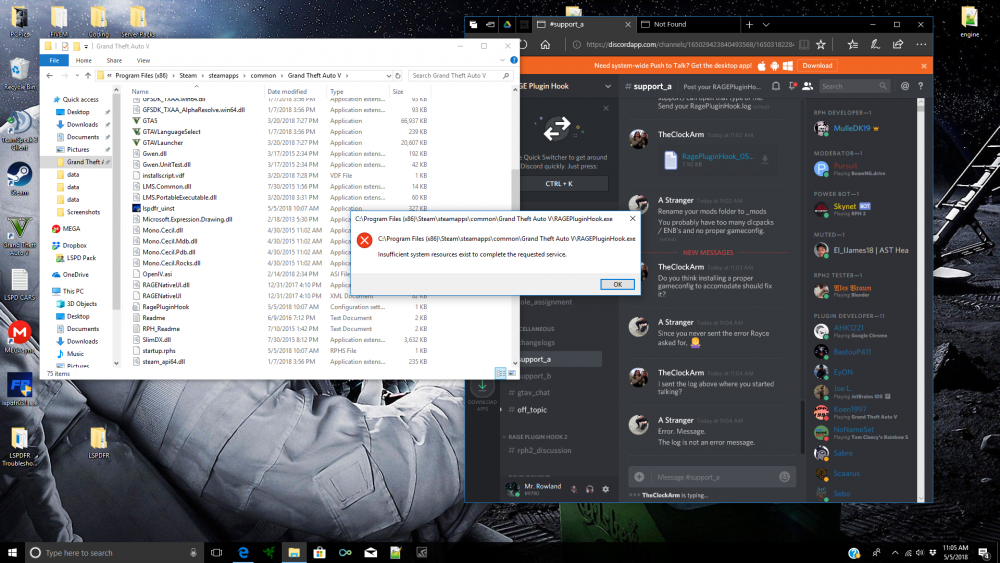Select the startup.rphs file
1000x563 pixels.
tap(159, 351)
